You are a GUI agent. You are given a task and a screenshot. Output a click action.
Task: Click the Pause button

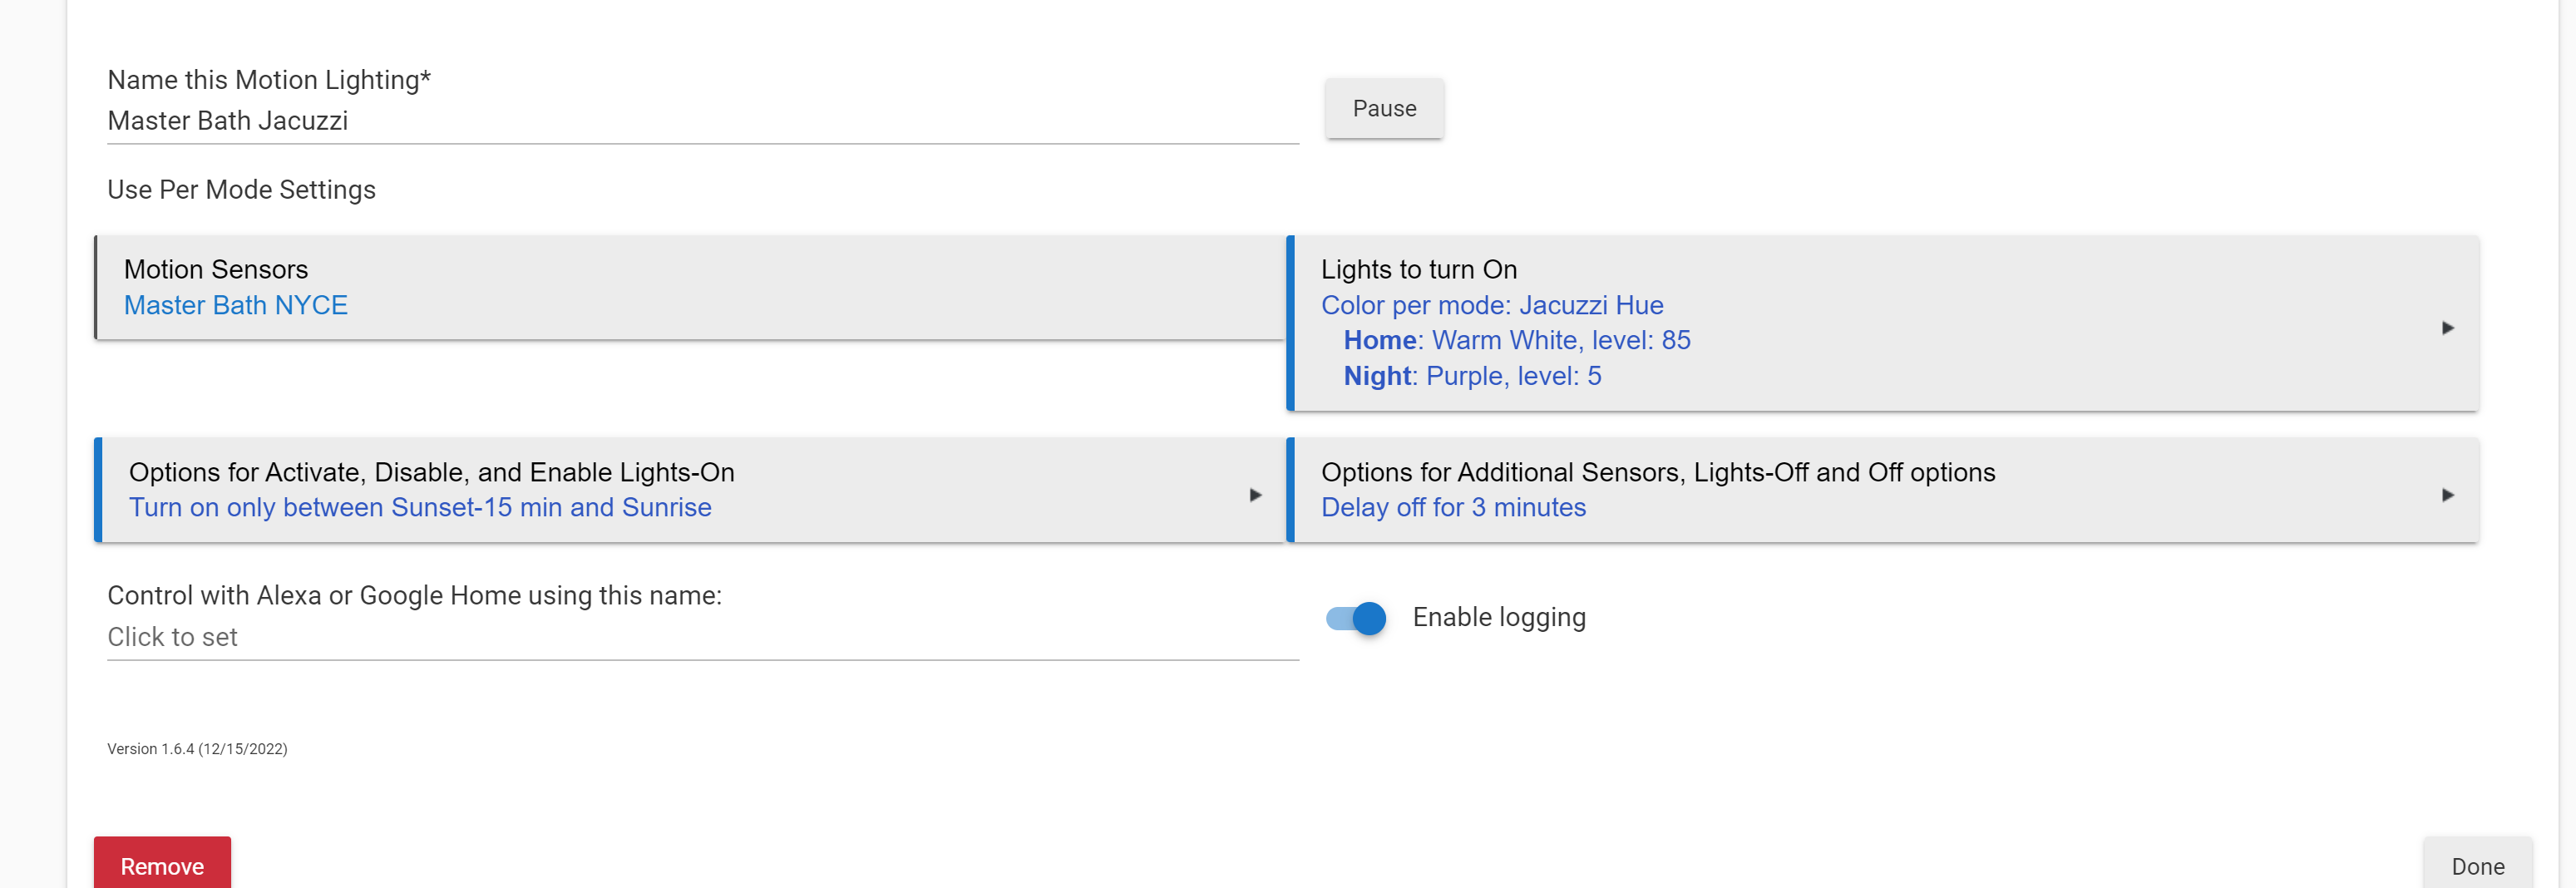pyautogui.click(x=1384, y=109)
